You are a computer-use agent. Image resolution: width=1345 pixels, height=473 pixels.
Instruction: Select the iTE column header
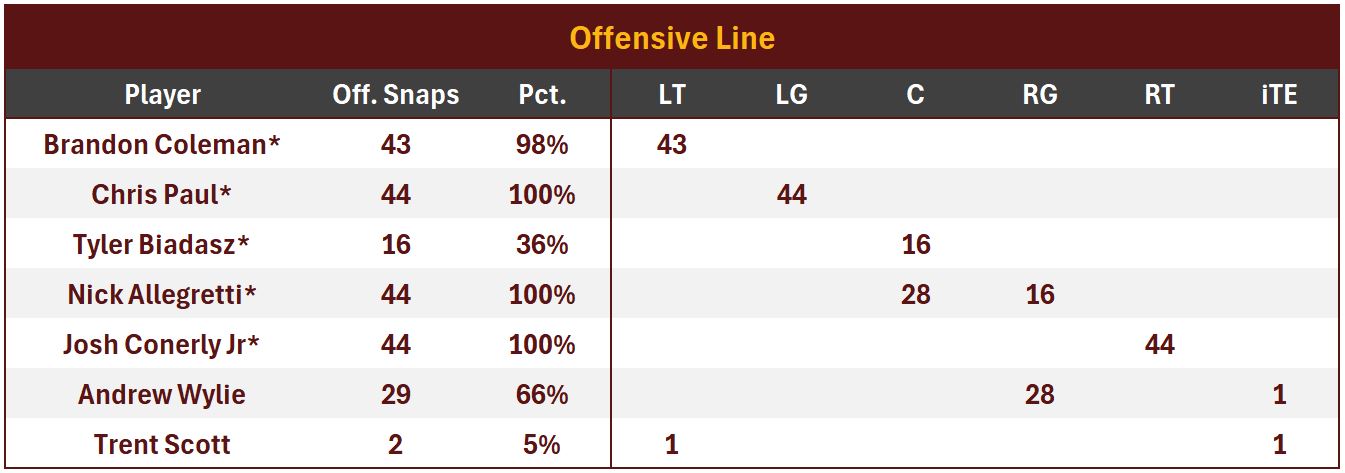pos(1279,95)
